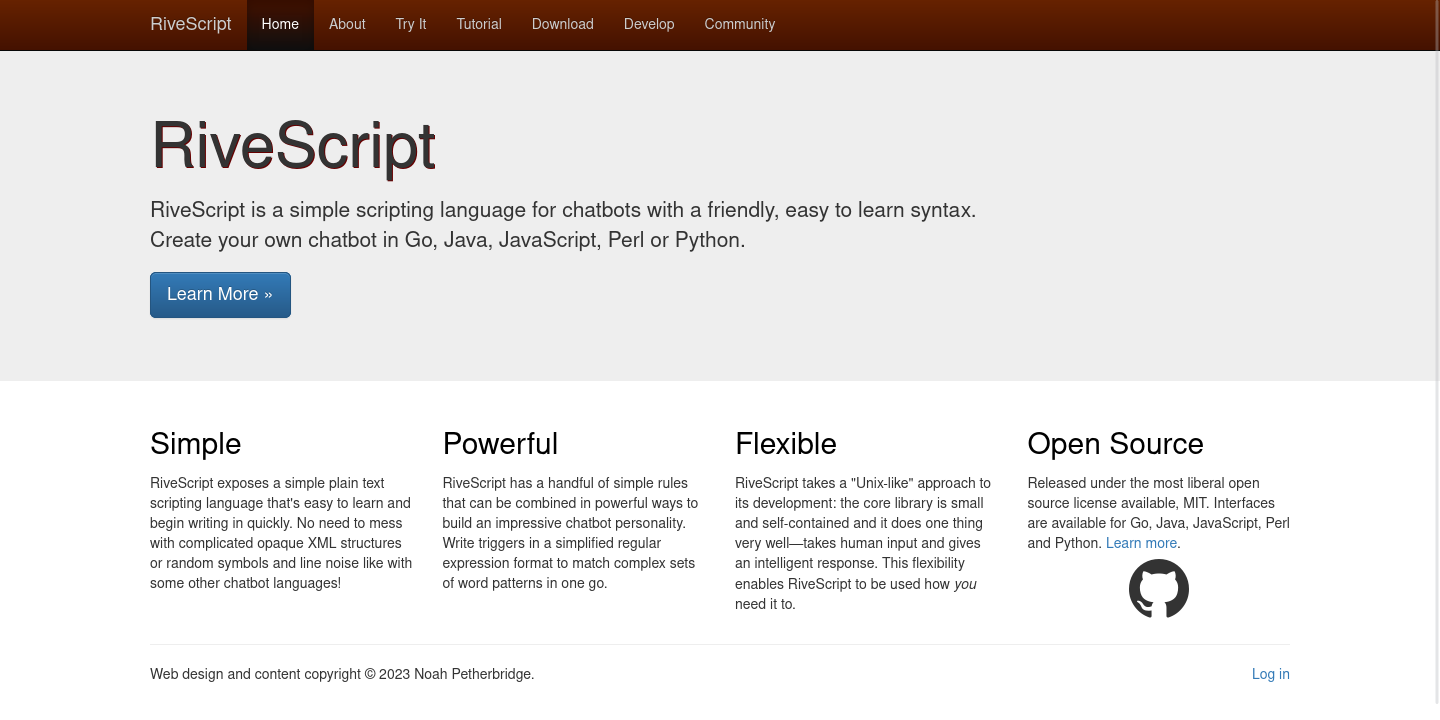
Task: Visit the Community page
Action: (740, 24)
